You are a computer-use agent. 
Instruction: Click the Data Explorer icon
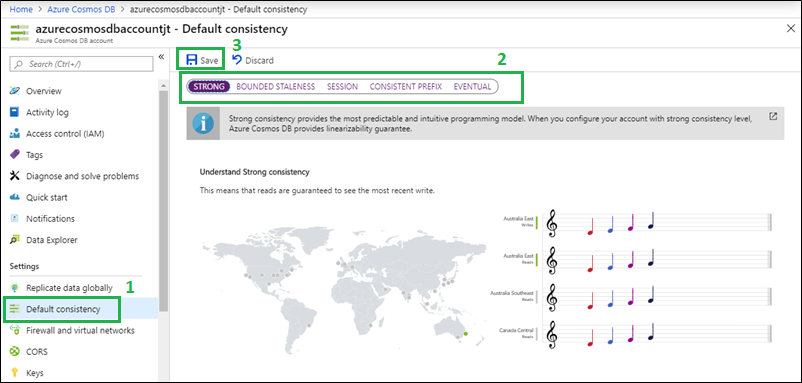point(15,240)
